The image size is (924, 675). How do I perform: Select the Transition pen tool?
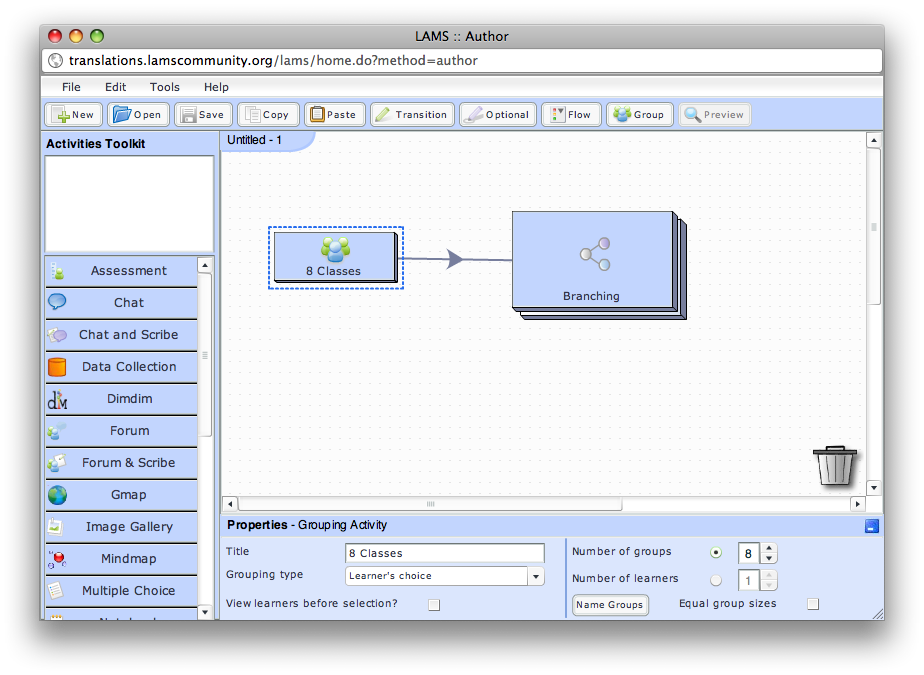point(411,115)
